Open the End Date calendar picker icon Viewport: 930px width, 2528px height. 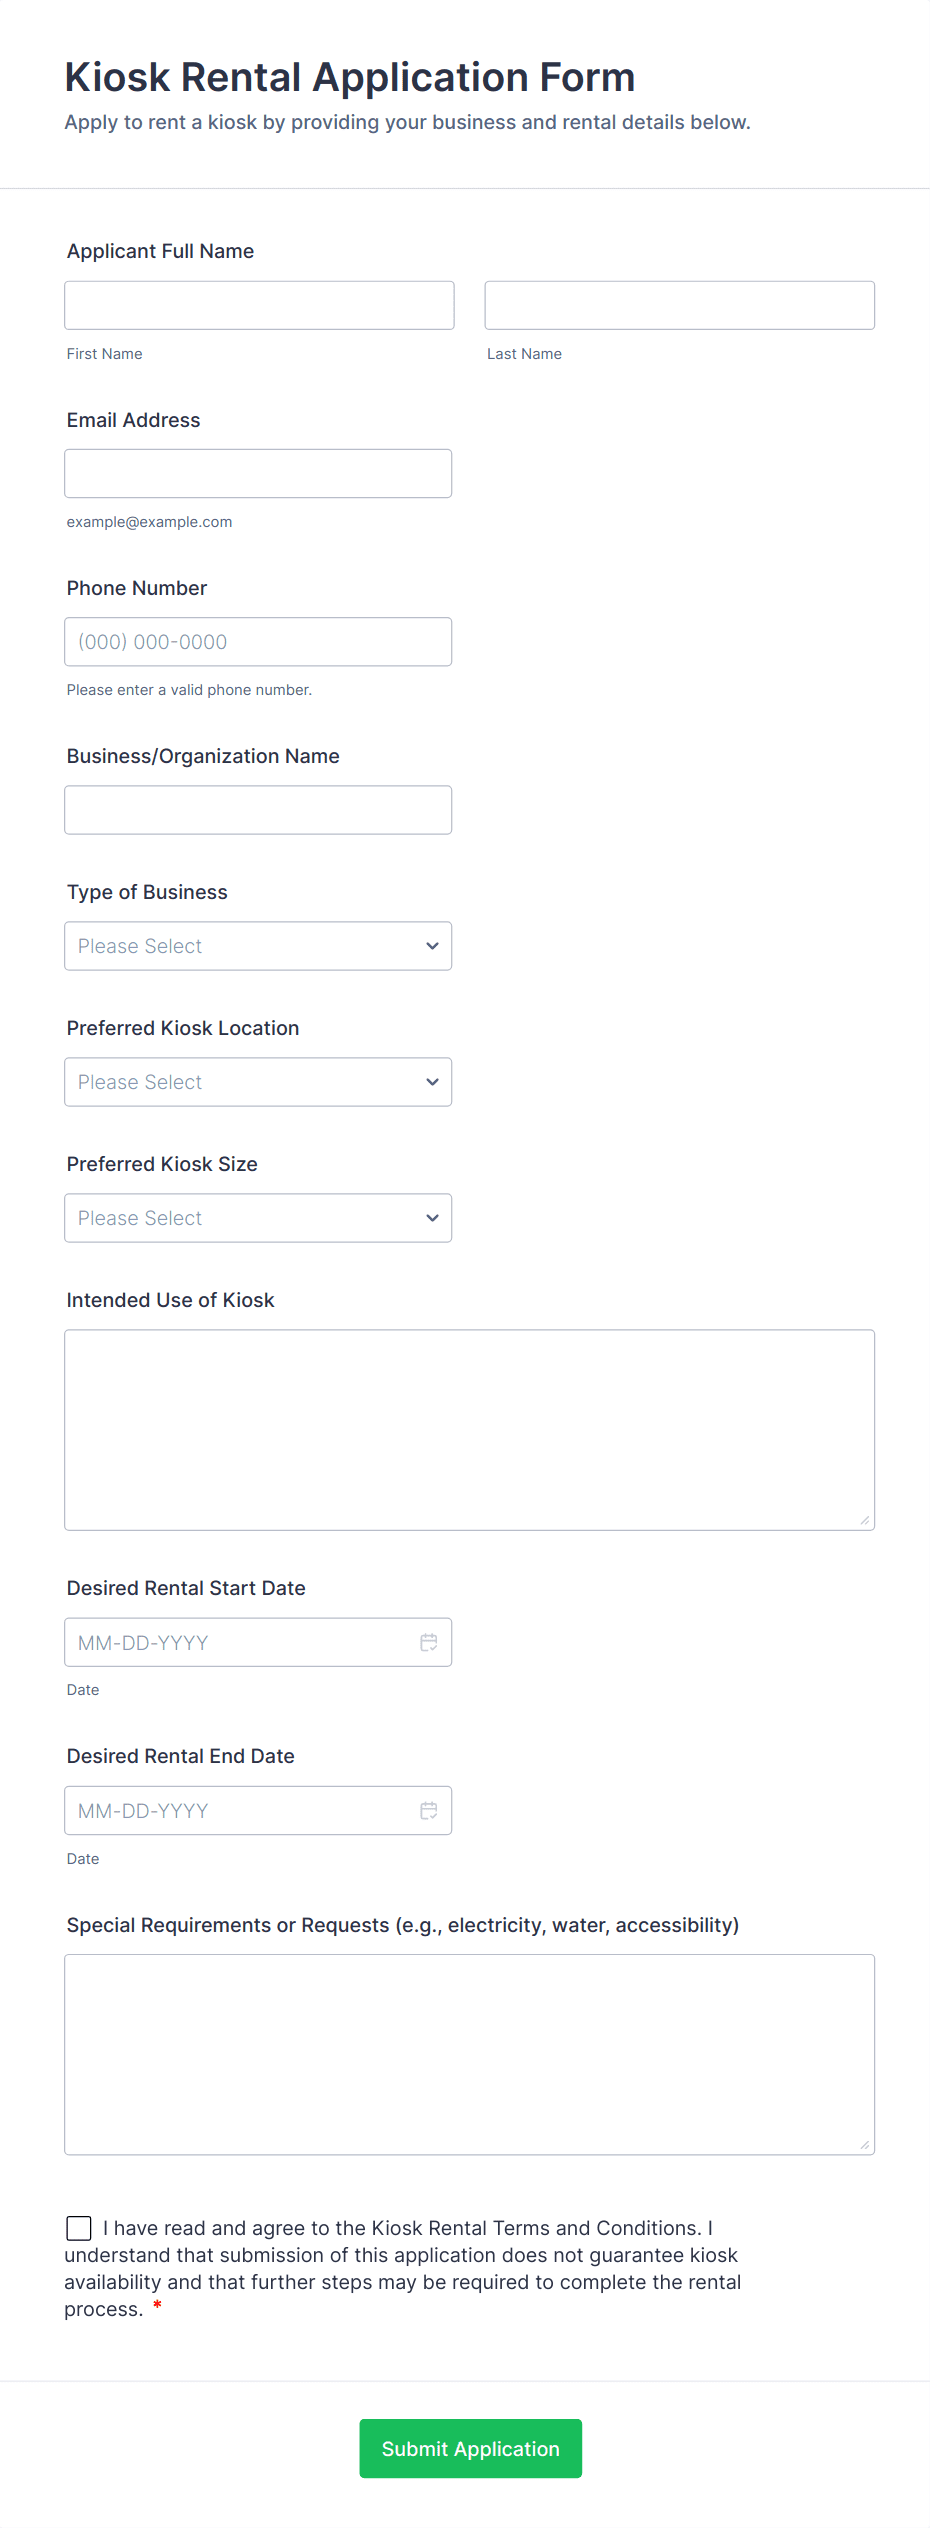pyautogui.click(x=429, y=1810)
